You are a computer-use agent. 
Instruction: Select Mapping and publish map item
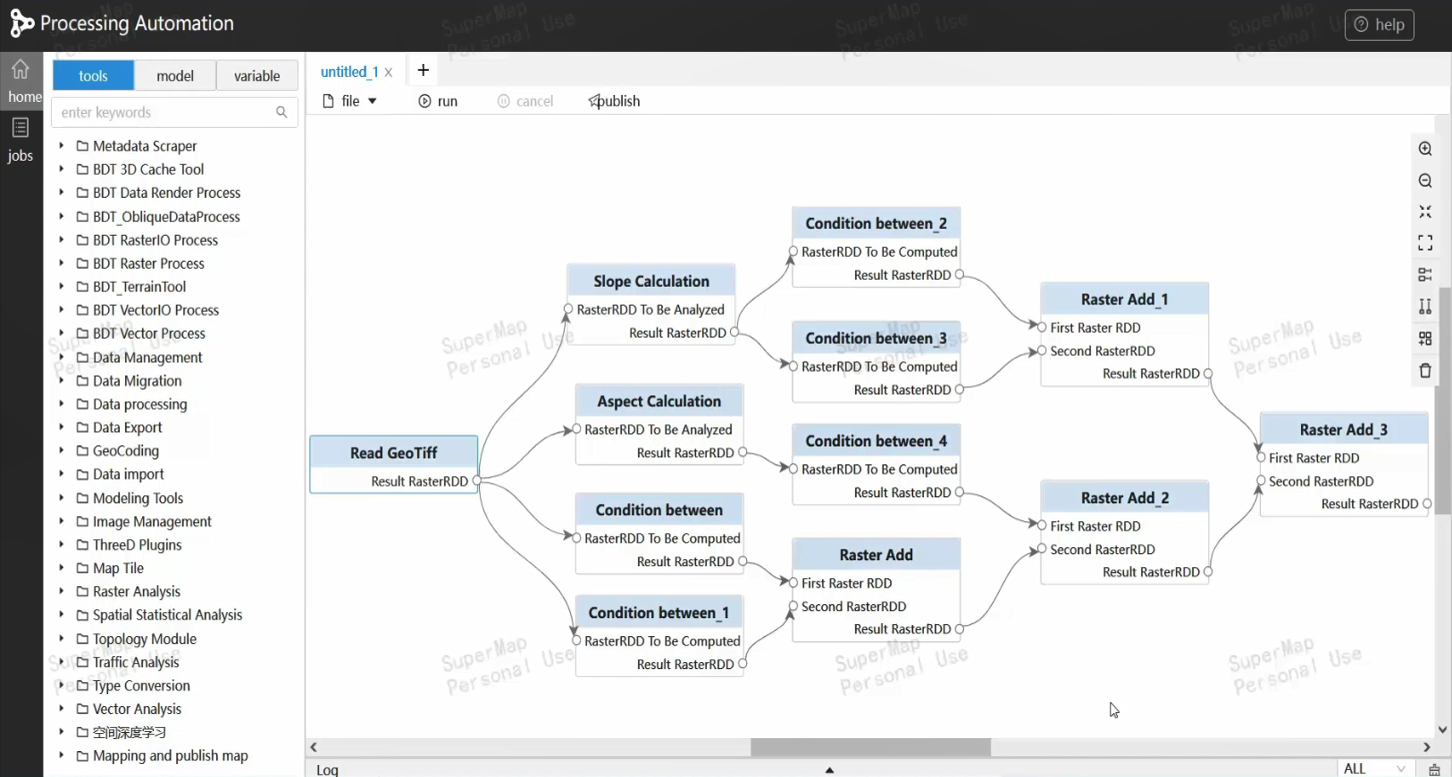click(170, 756)
